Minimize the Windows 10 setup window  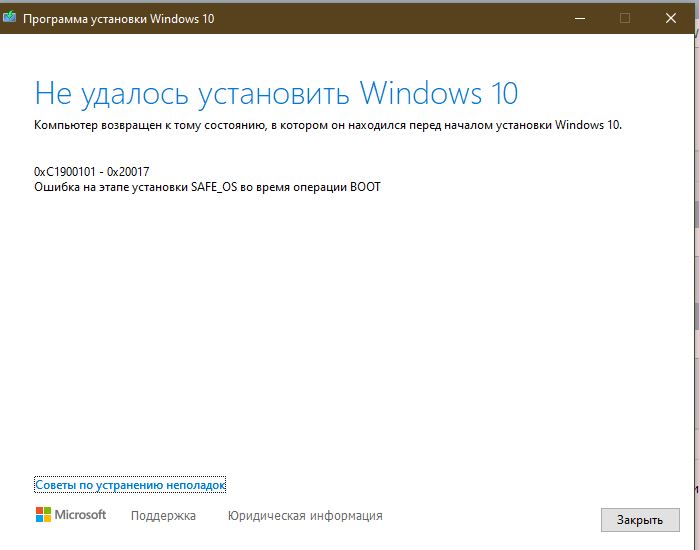point(580,18)
